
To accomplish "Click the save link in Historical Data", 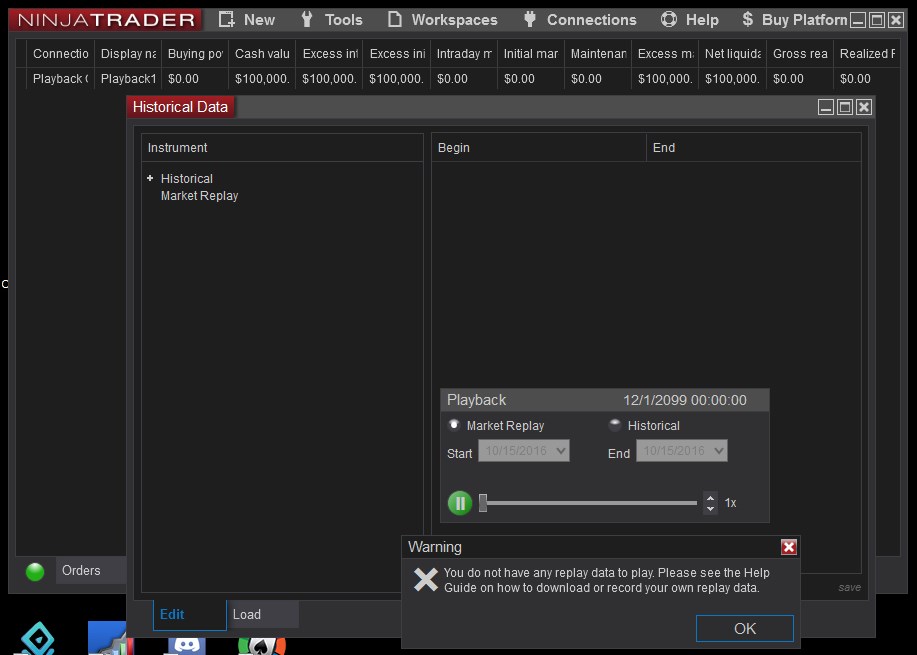I will pyautogui.click(x=849, y=587).
